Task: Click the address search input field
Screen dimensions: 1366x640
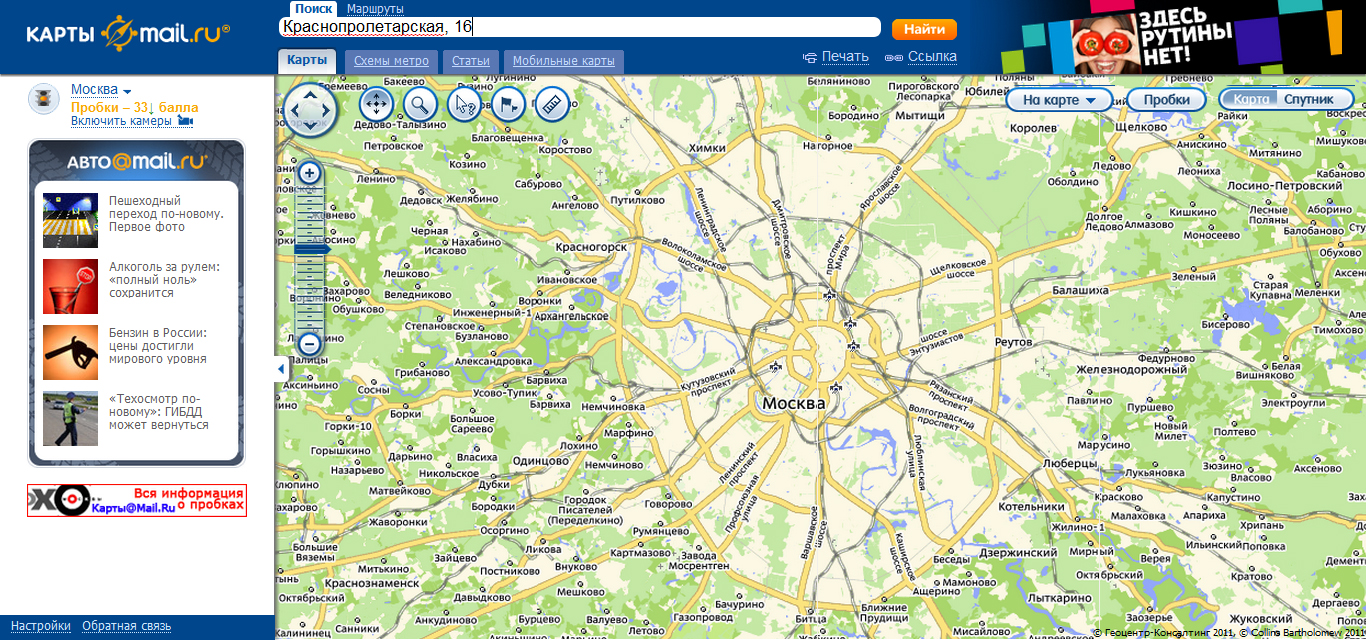Action: (579, 27)
